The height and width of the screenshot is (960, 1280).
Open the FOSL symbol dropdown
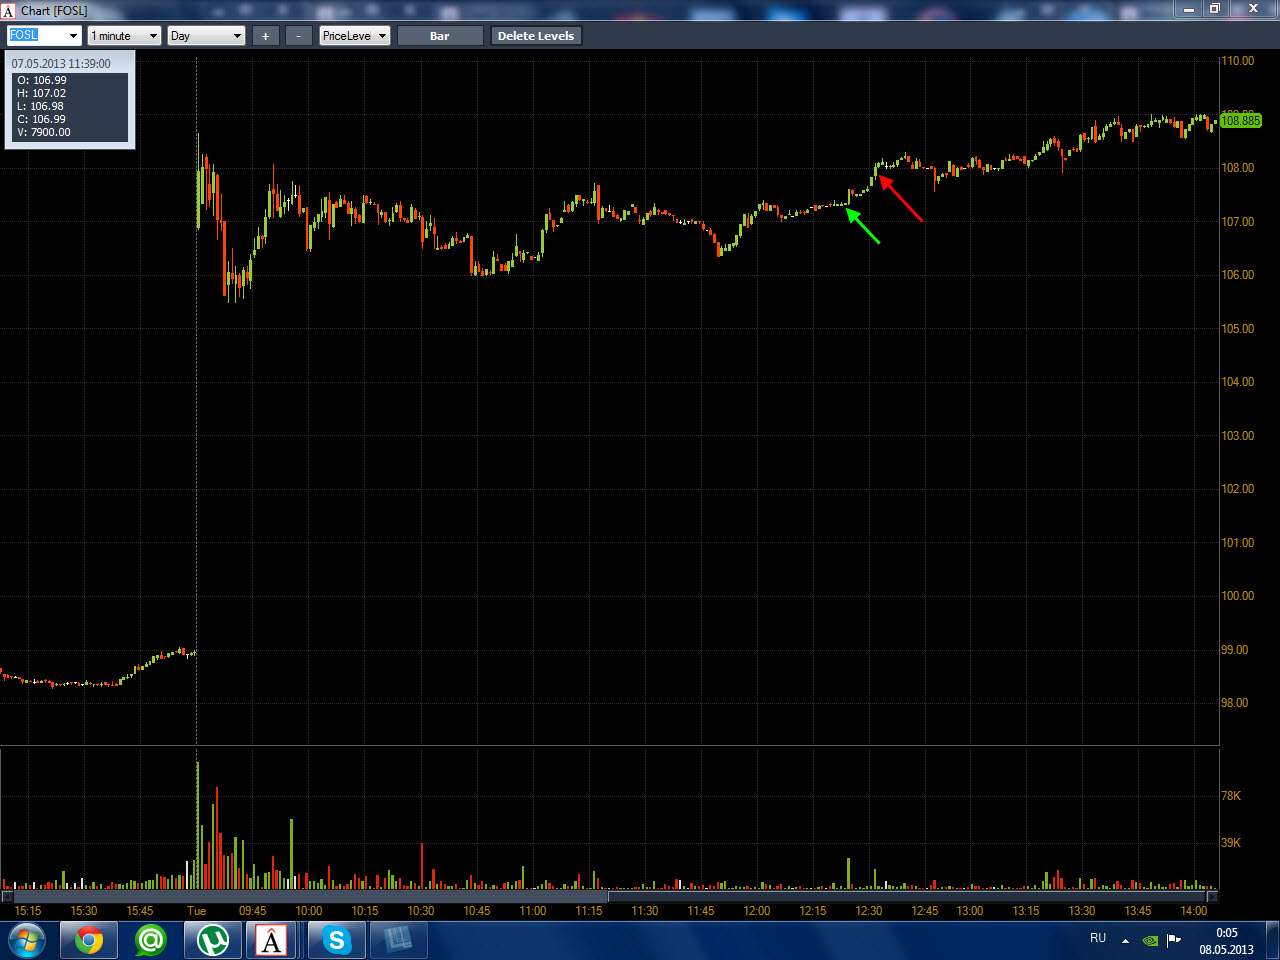click(x=44, y=36)
